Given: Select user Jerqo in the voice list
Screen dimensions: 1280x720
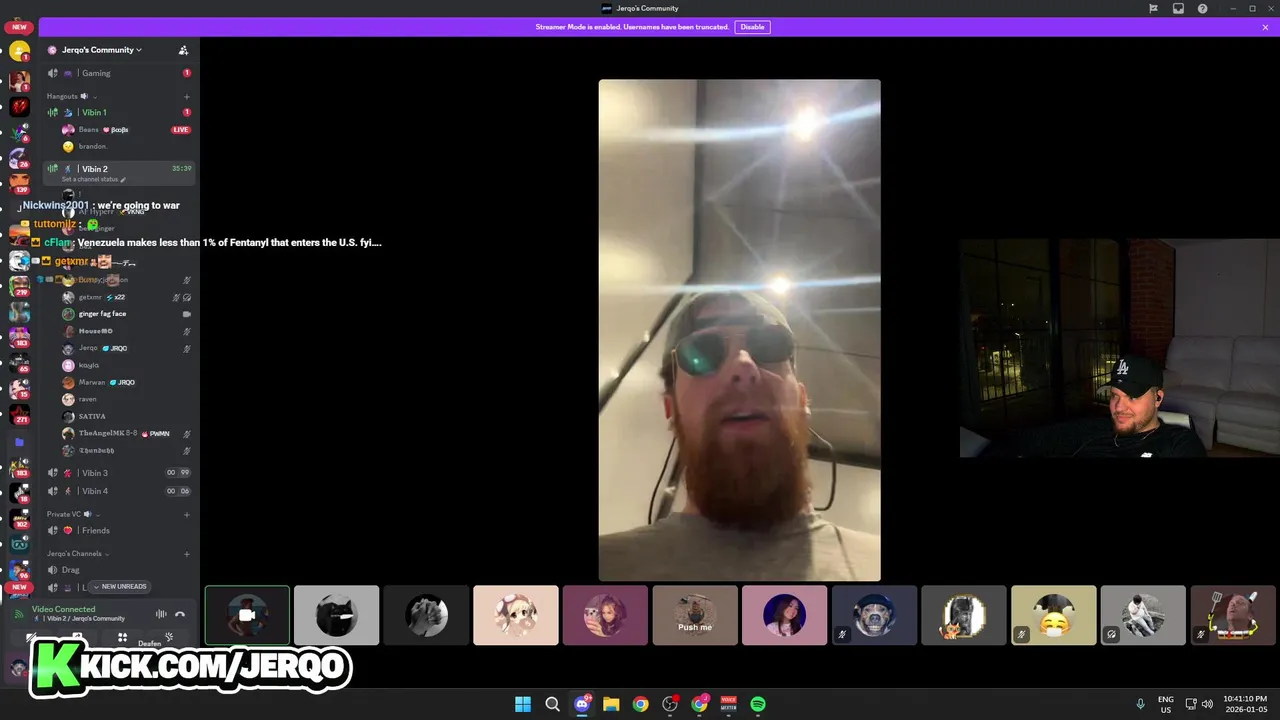Looking at the screenshot, I should click(127, 348).
